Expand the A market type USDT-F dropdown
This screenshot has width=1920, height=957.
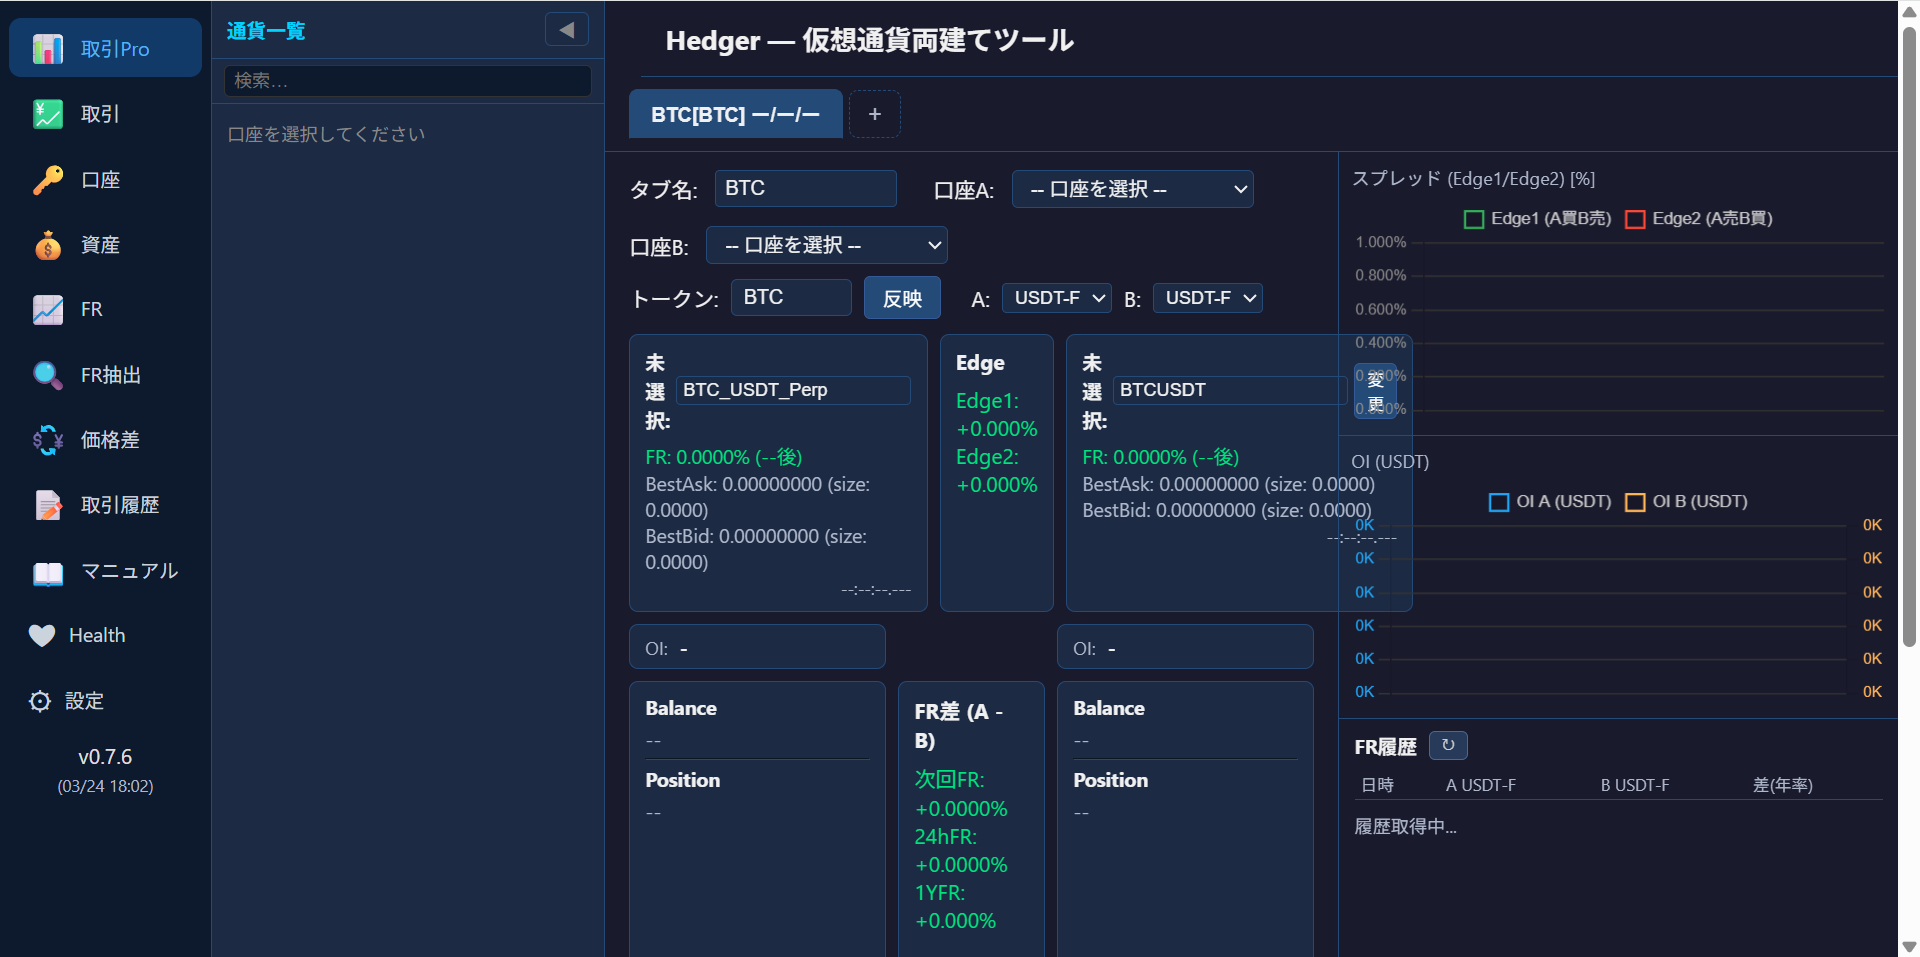1056,298
